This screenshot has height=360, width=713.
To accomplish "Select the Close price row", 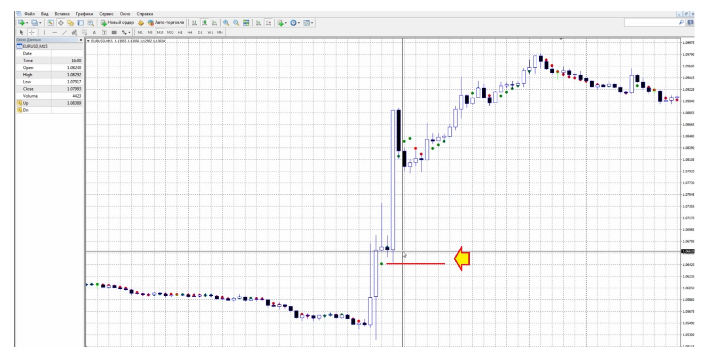I will [50, 89].
